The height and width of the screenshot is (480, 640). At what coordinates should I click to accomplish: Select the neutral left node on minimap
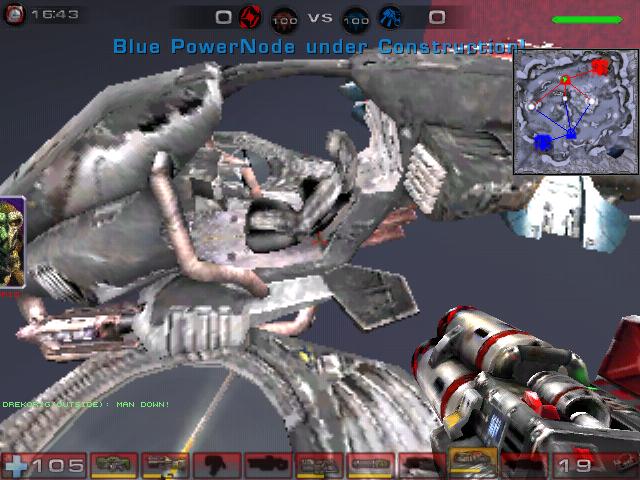[x=532, y=107]
